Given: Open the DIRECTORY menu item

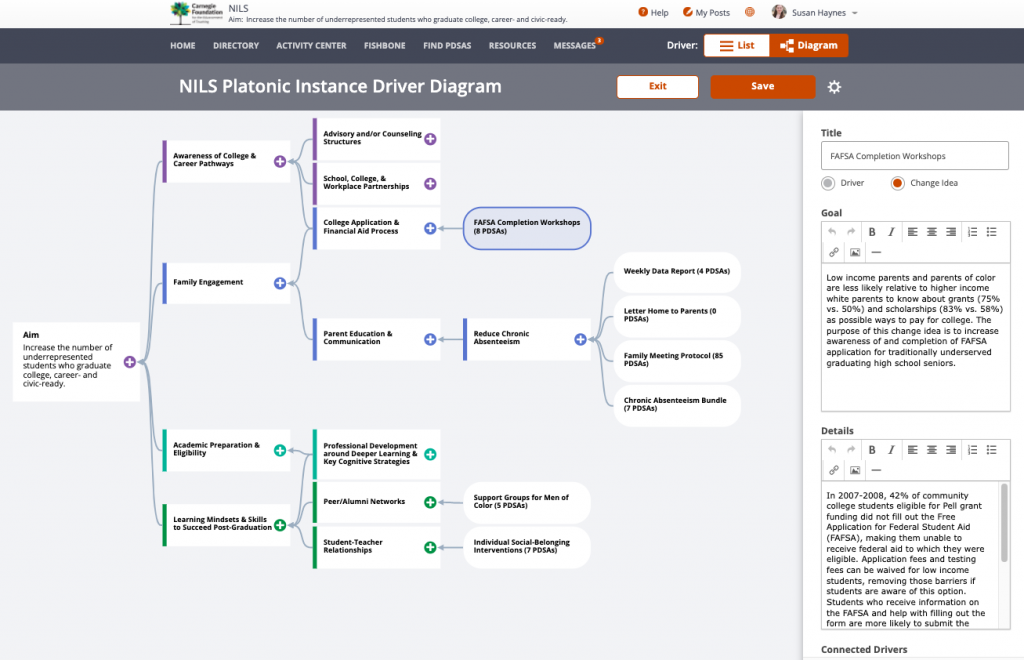Looking at the screenshot, I should coord(236,46).
